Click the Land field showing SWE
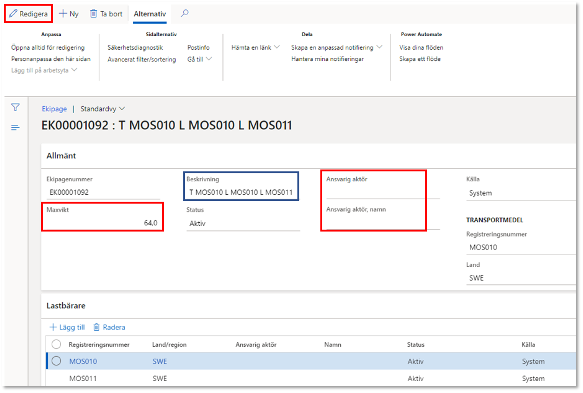The image size is (583, 393). click(x=521, y=278)
